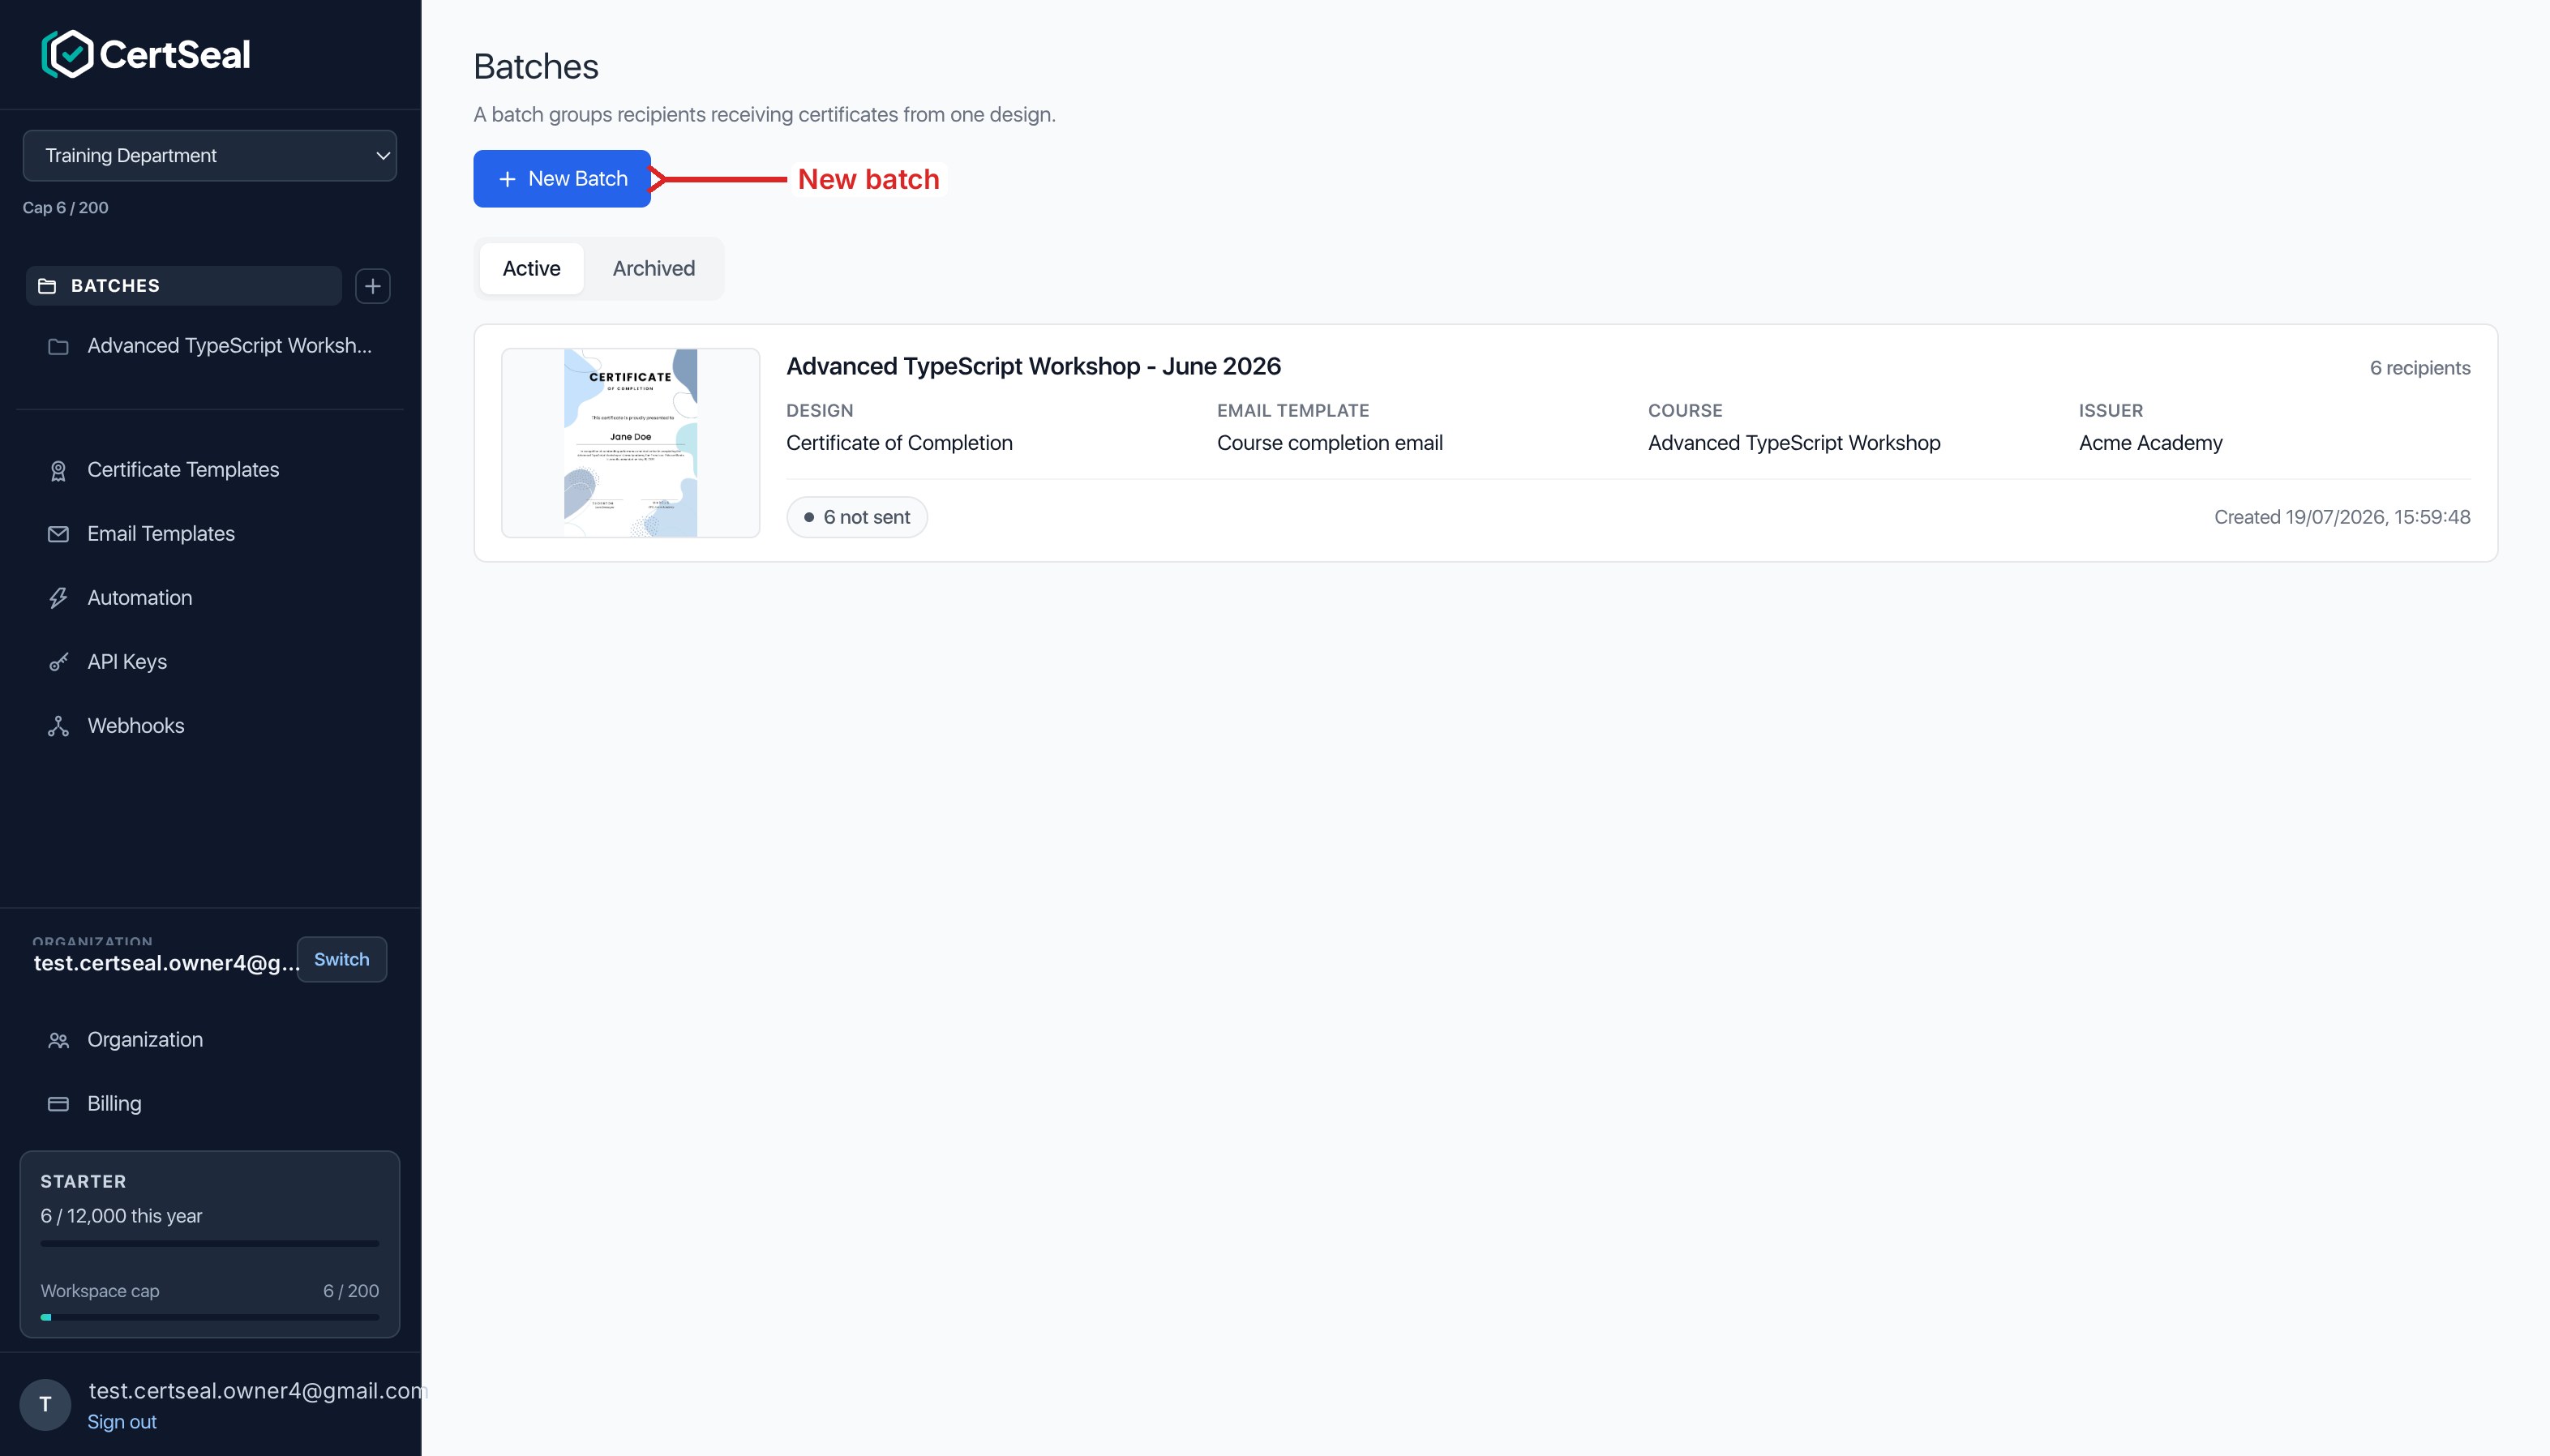The height and width of the screenshot is (1456, 2550).
Task: Click the T user avatar
Action: (x=45, y=1405)
